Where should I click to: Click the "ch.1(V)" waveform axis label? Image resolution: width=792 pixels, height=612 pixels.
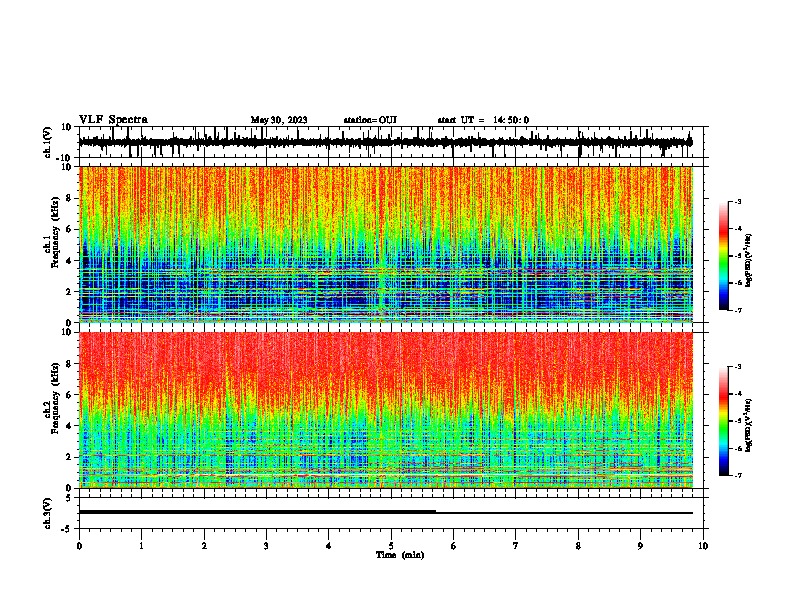pyautogui.click(x=48, y=142)
